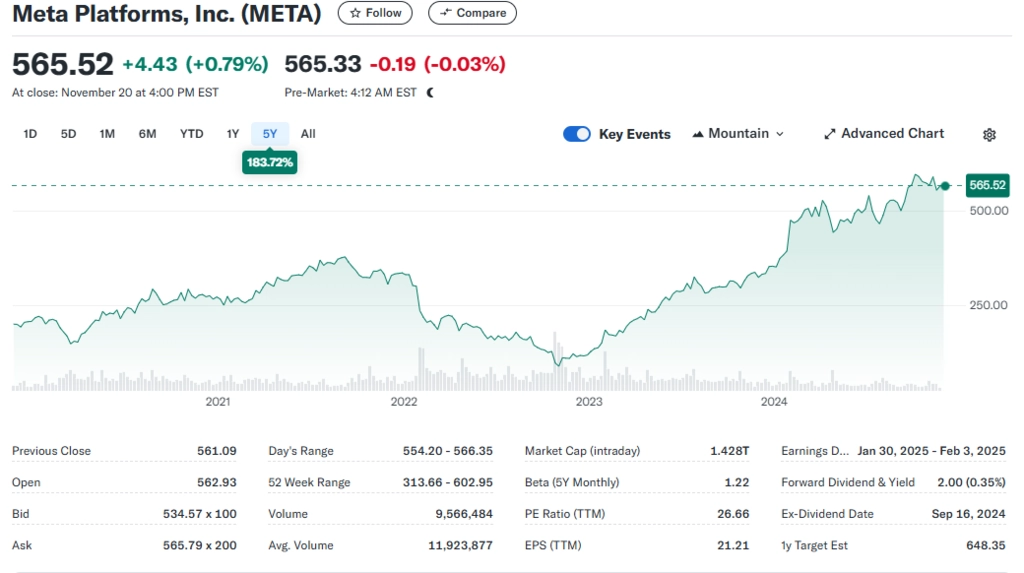Show the All time range
The height and width of the screenshot is (573, 1024).
point(308,134)
